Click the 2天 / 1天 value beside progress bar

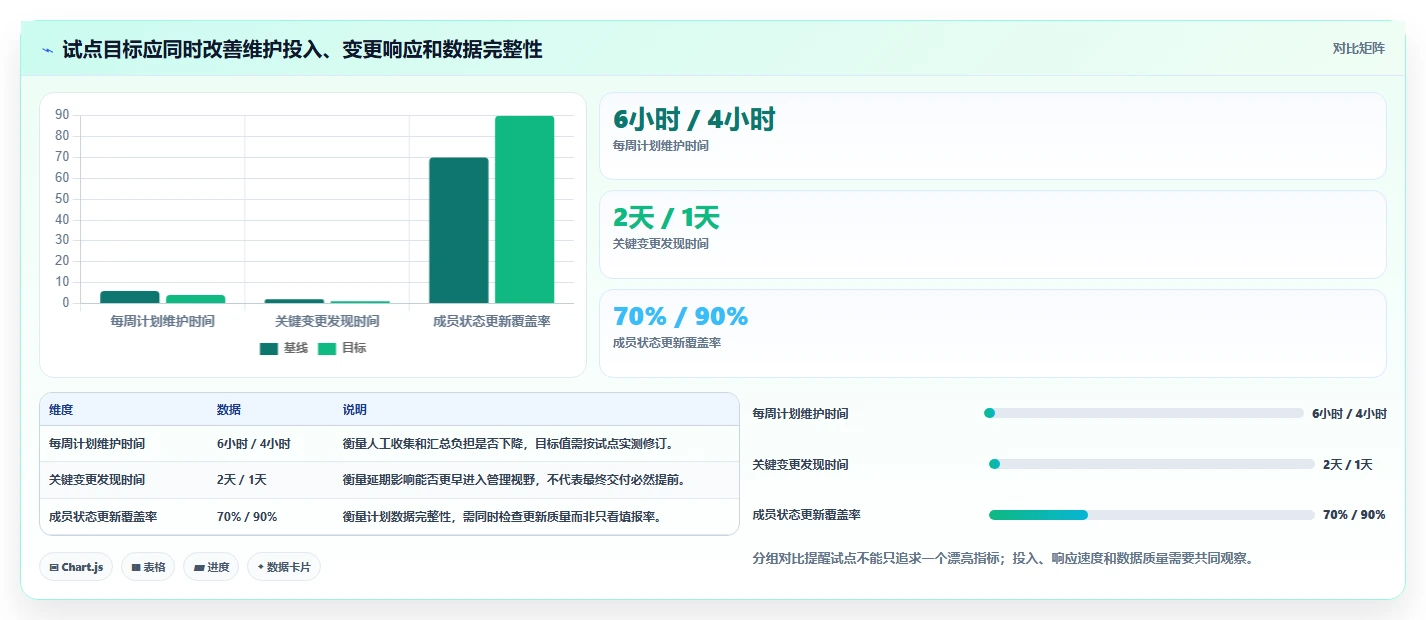pyautogui.click(x=1348, y=464)
